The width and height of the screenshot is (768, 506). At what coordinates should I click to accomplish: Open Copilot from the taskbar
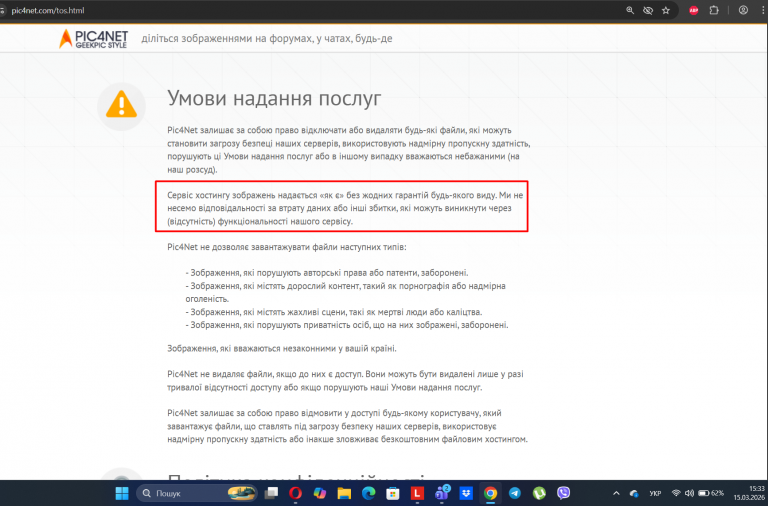point(320,493)
